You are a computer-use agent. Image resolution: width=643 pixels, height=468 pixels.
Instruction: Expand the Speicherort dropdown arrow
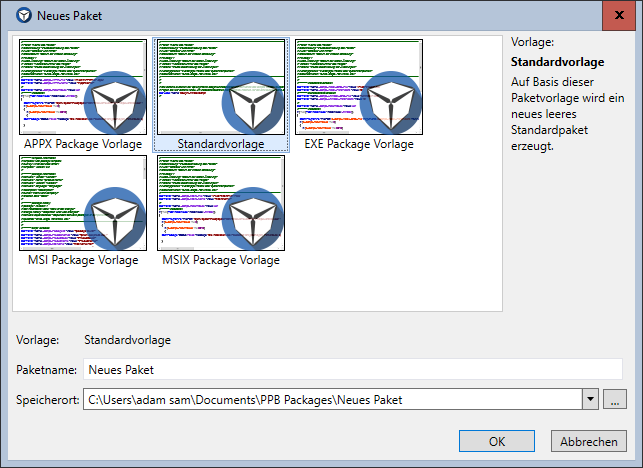tap(590, 401)
